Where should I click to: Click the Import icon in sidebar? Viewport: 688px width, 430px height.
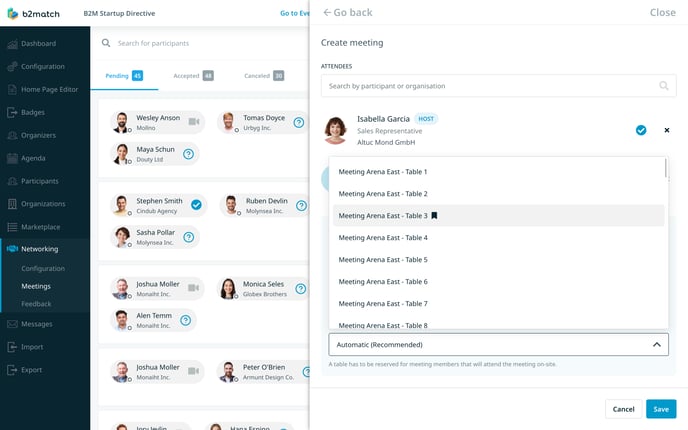pos(12,347)
